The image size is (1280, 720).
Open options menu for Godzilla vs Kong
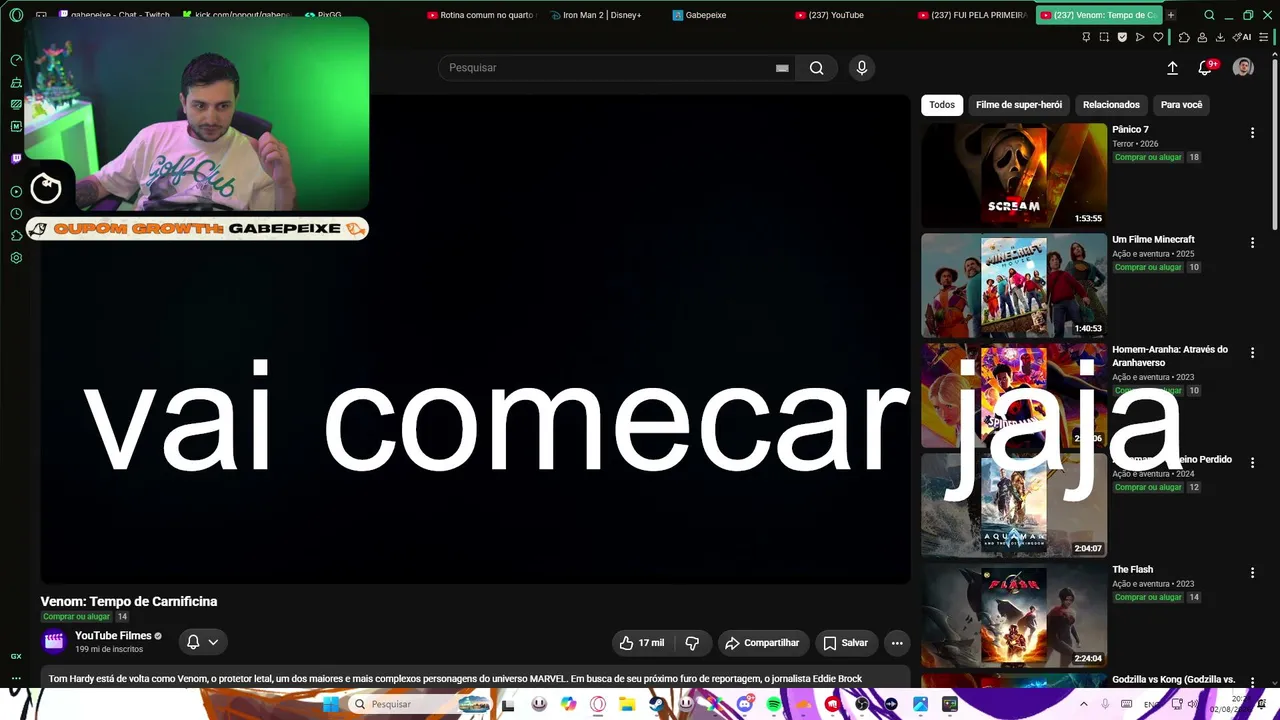pos(1252,682)
